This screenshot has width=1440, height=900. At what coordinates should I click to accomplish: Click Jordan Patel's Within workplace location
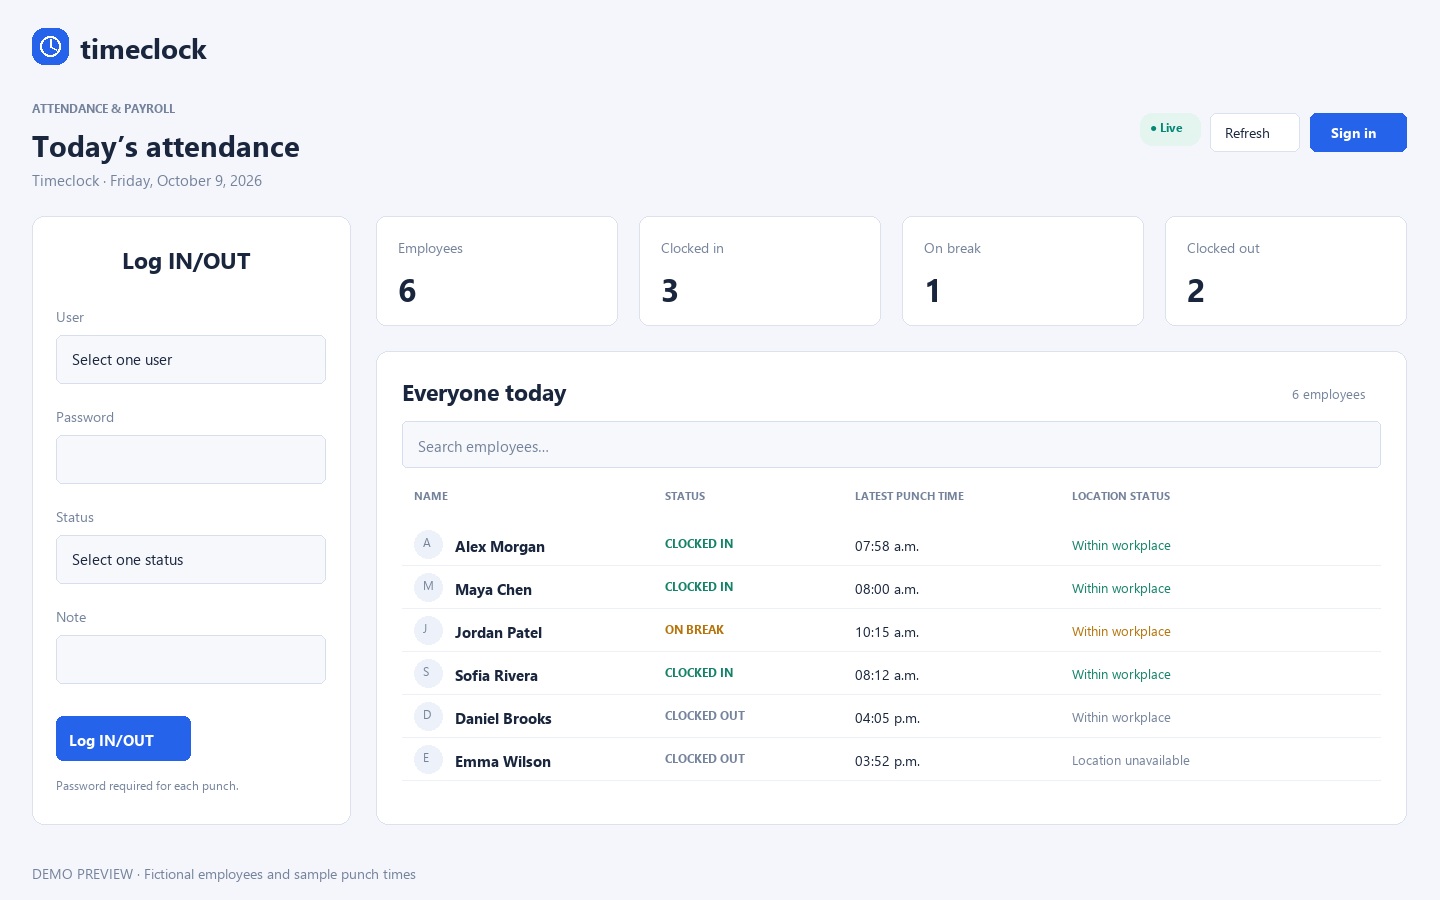click(x=1121, y=632)
